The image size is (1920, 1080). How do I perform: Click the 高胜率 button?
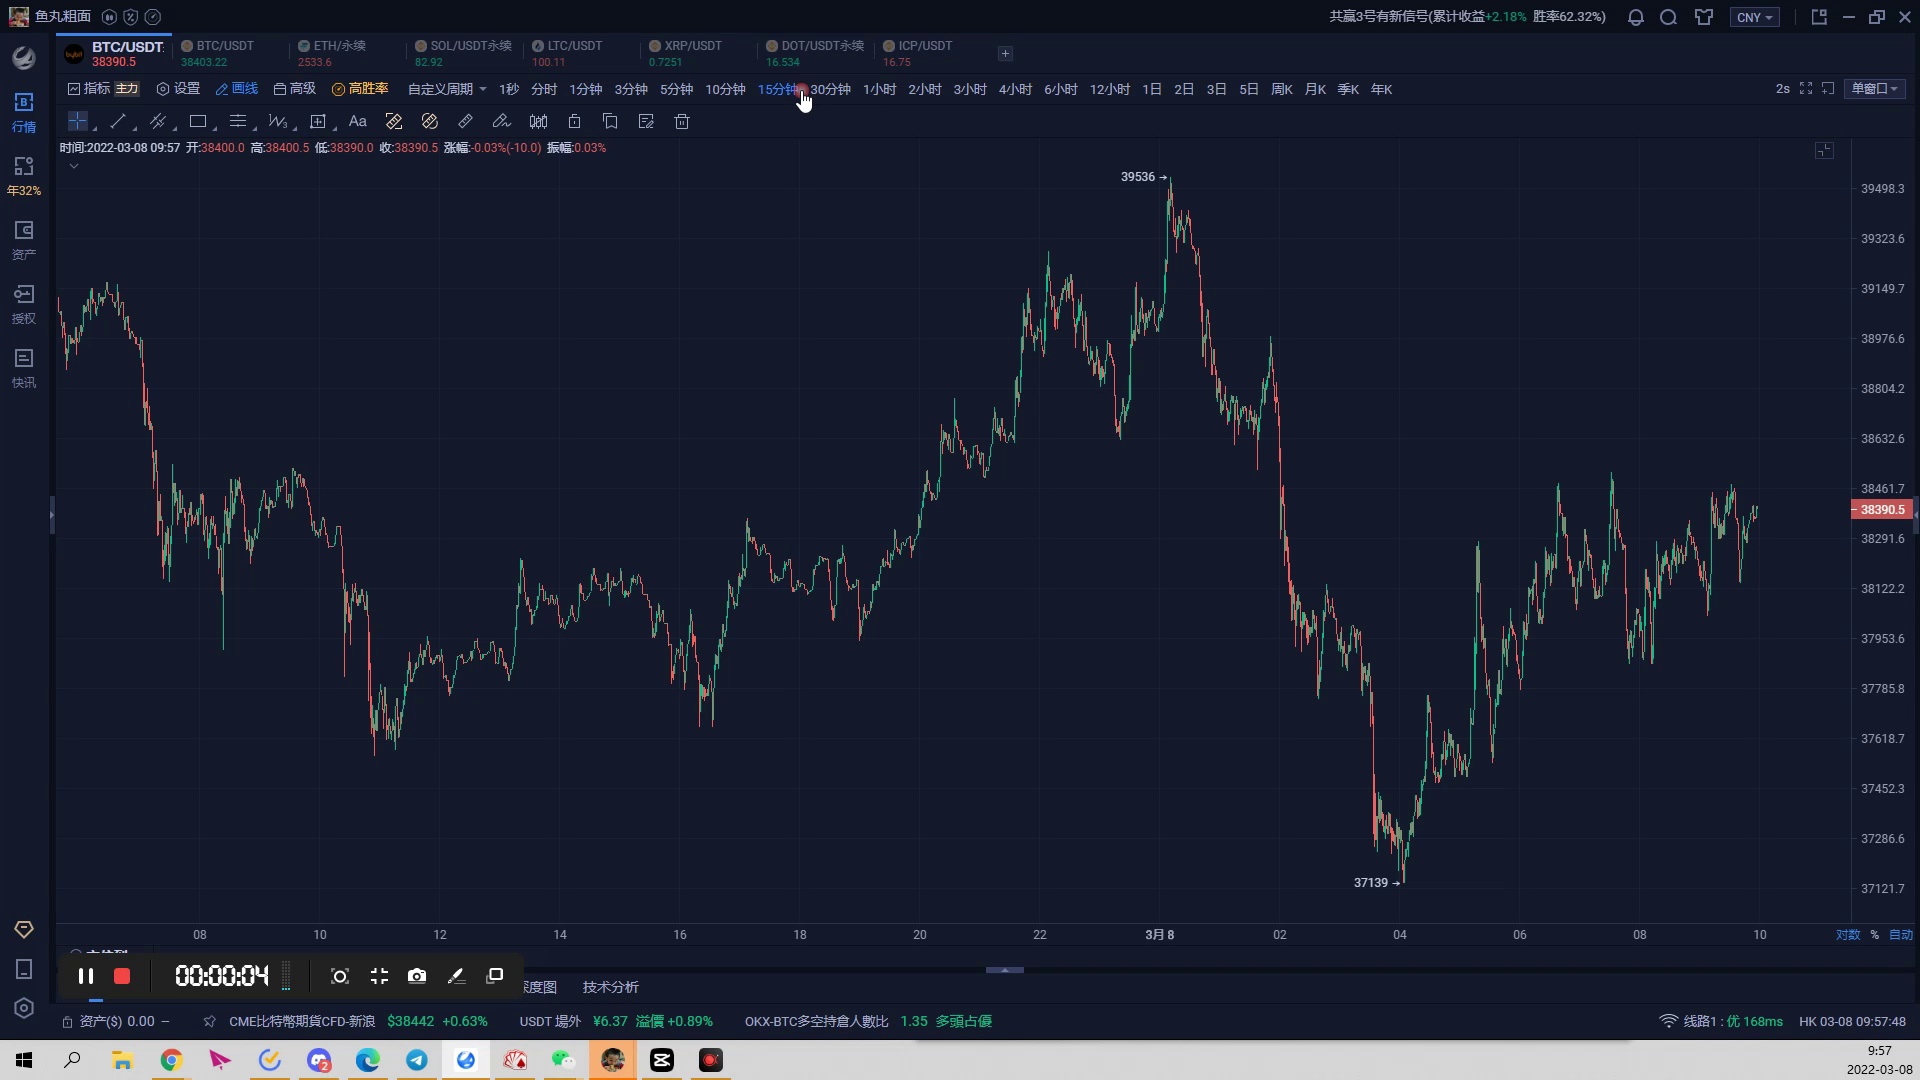point(360,89)
